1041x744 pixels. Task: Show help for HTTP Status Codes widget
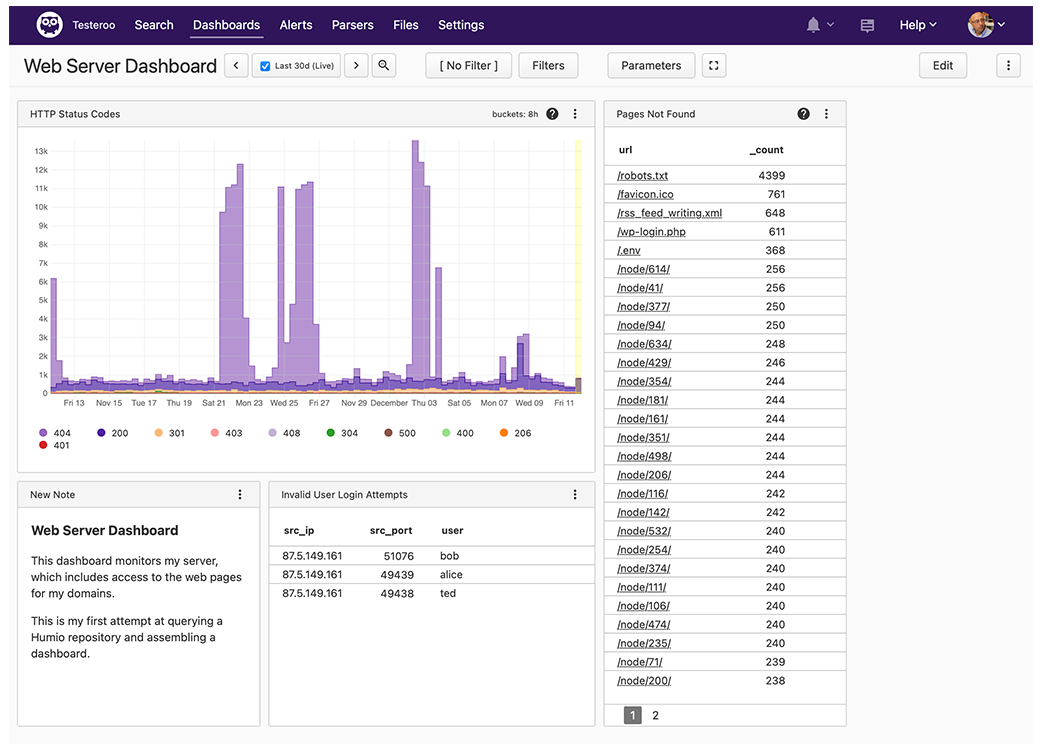tap(552, 114)
